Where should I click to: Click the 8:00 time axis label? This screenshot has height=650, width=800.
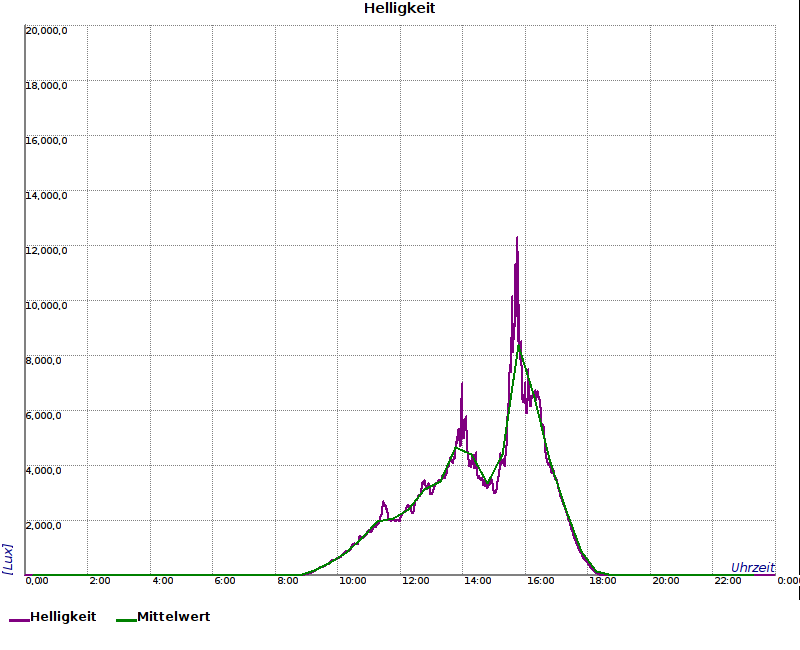coord(288,581)
